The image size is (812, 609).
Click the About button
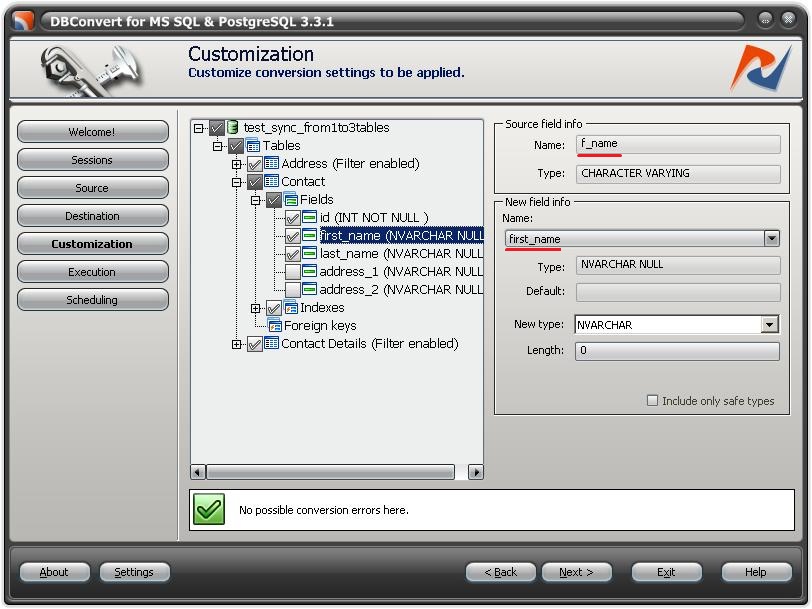click(x=54, y=572)
